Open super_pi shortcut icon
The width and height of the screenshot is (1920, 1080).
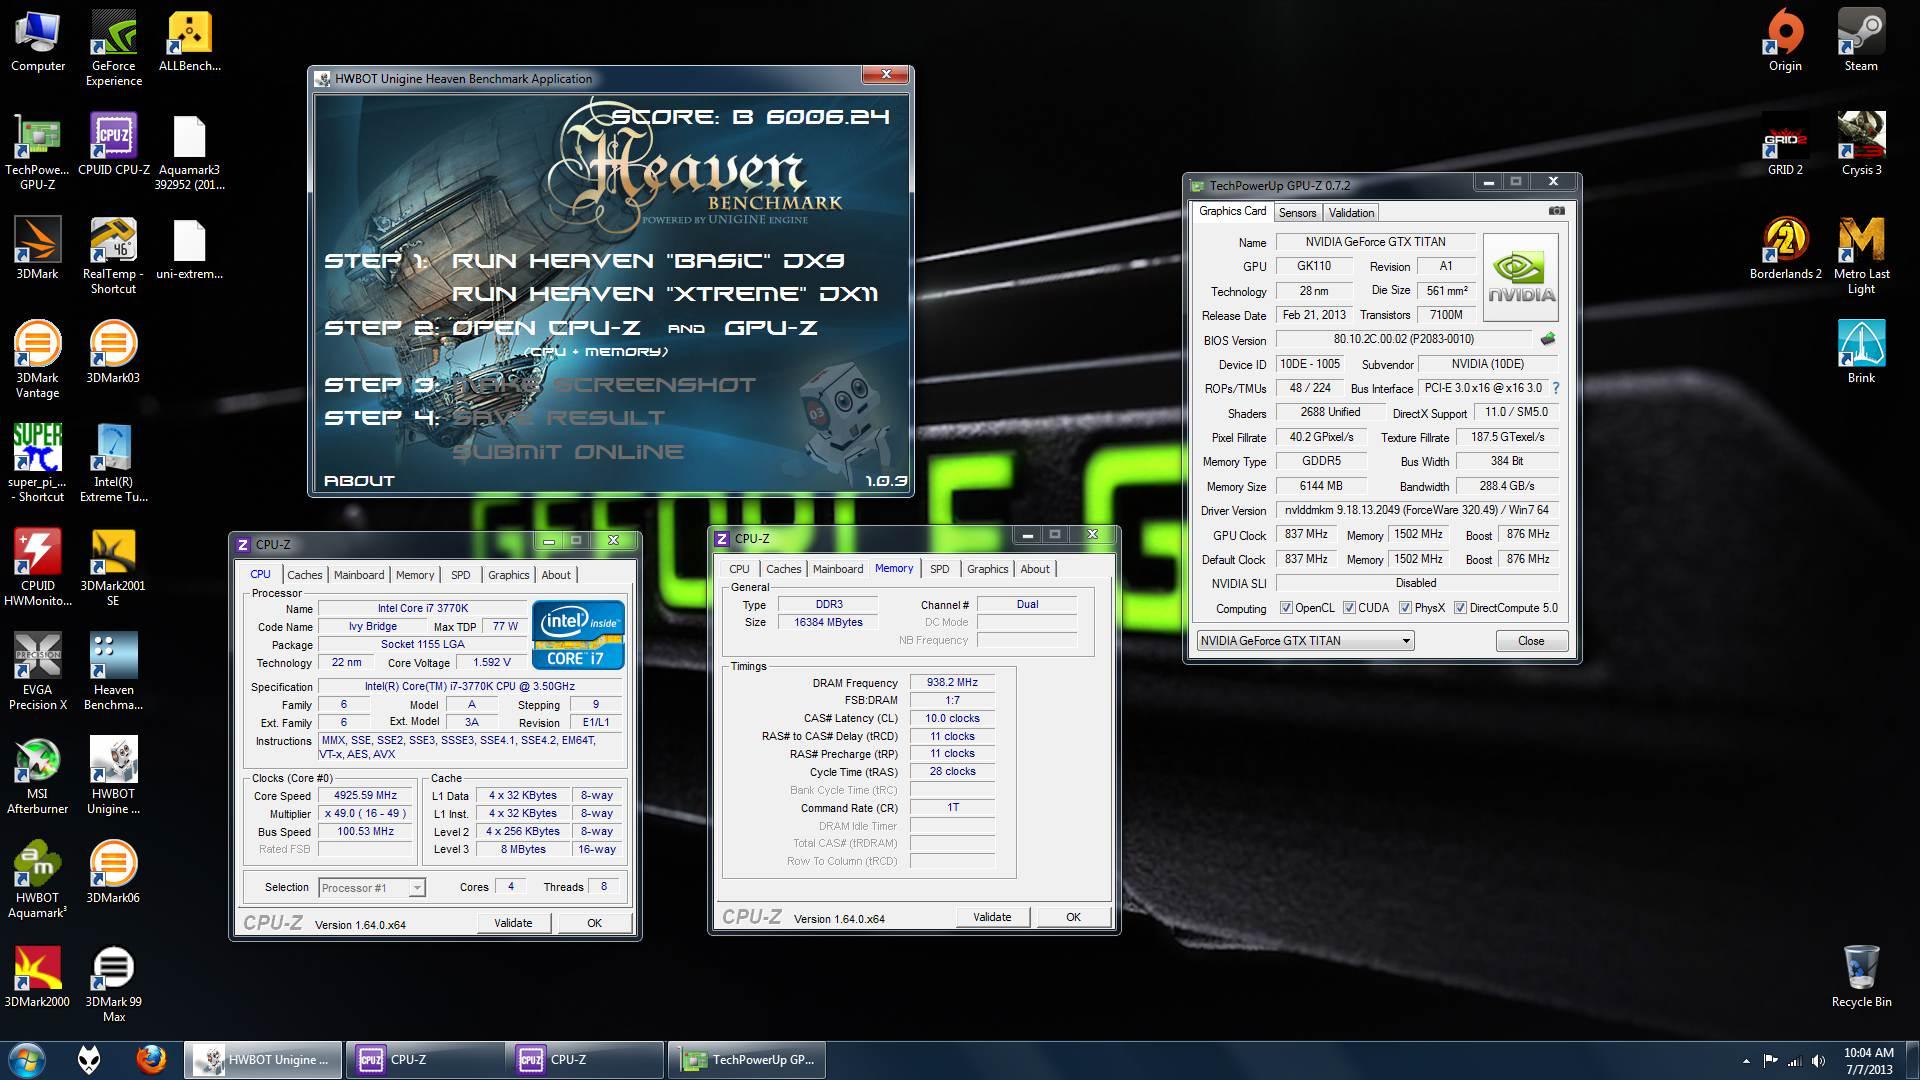coord(37,464)
